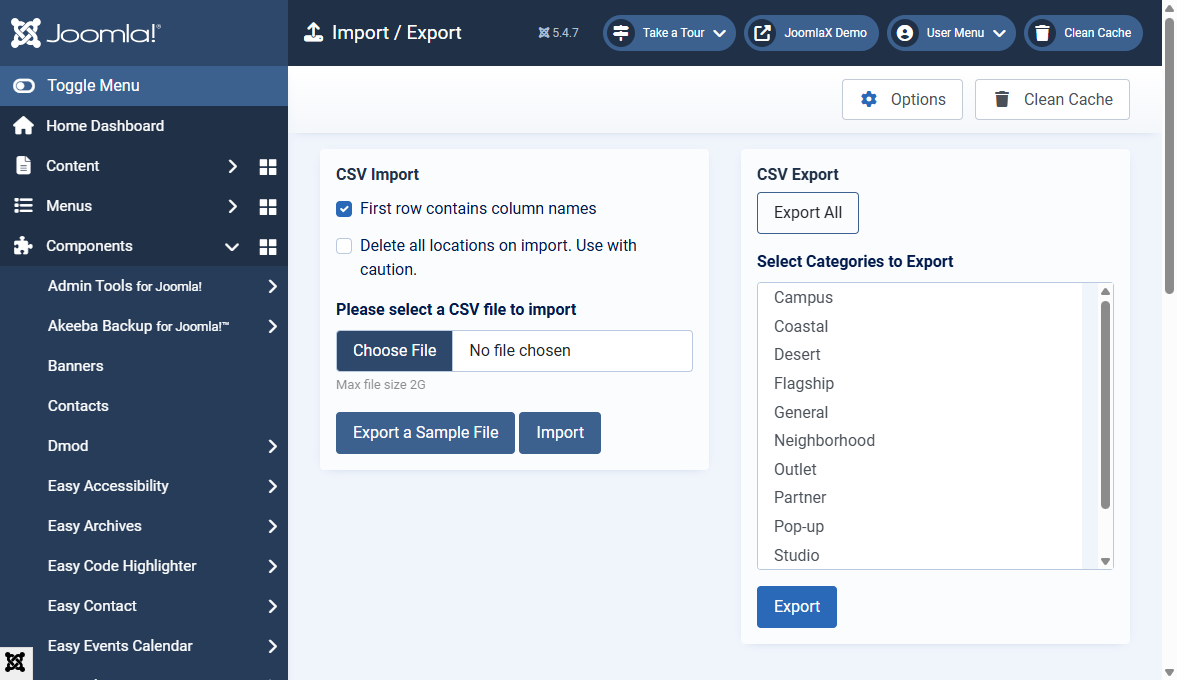Click toolbar Clean Cache trash icon
Screen dimensions: 1177x680
coord(1001,99)
